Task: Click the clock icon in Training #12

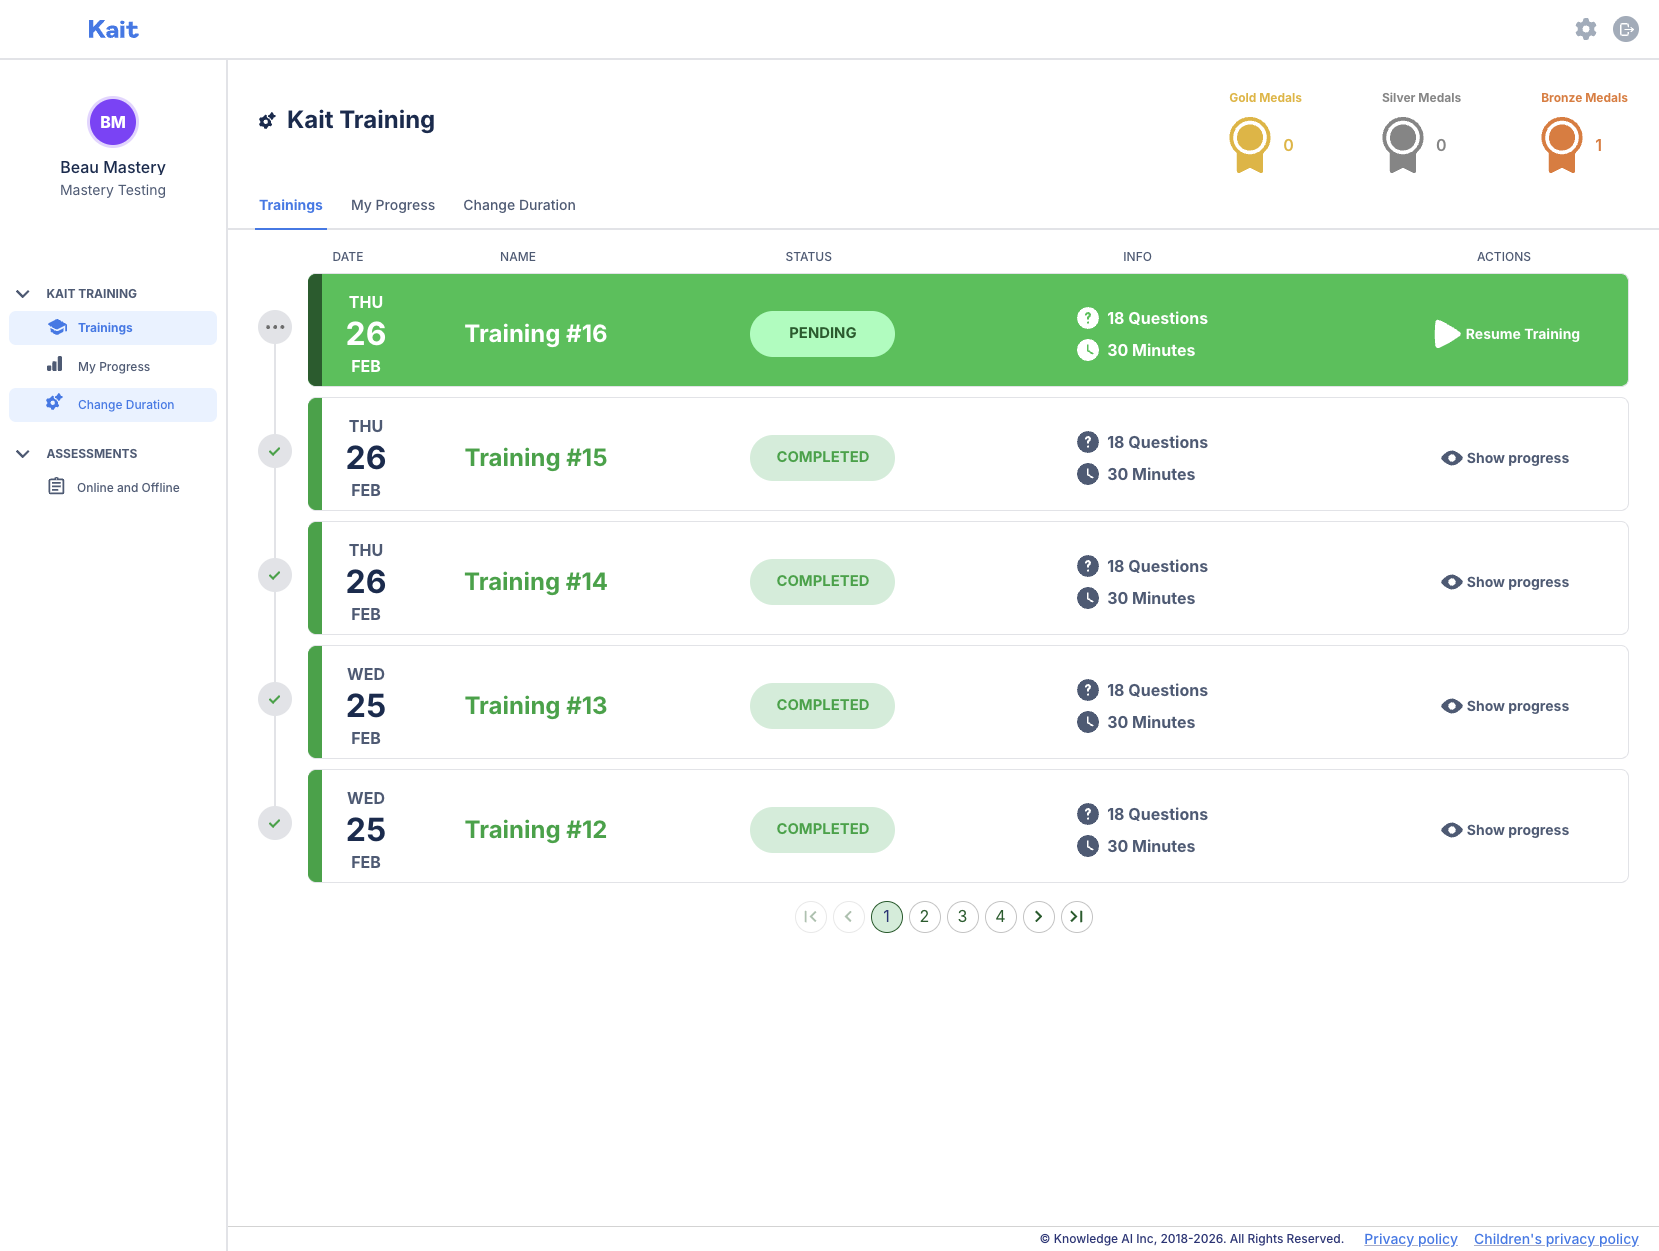Action: point(1088,846)
